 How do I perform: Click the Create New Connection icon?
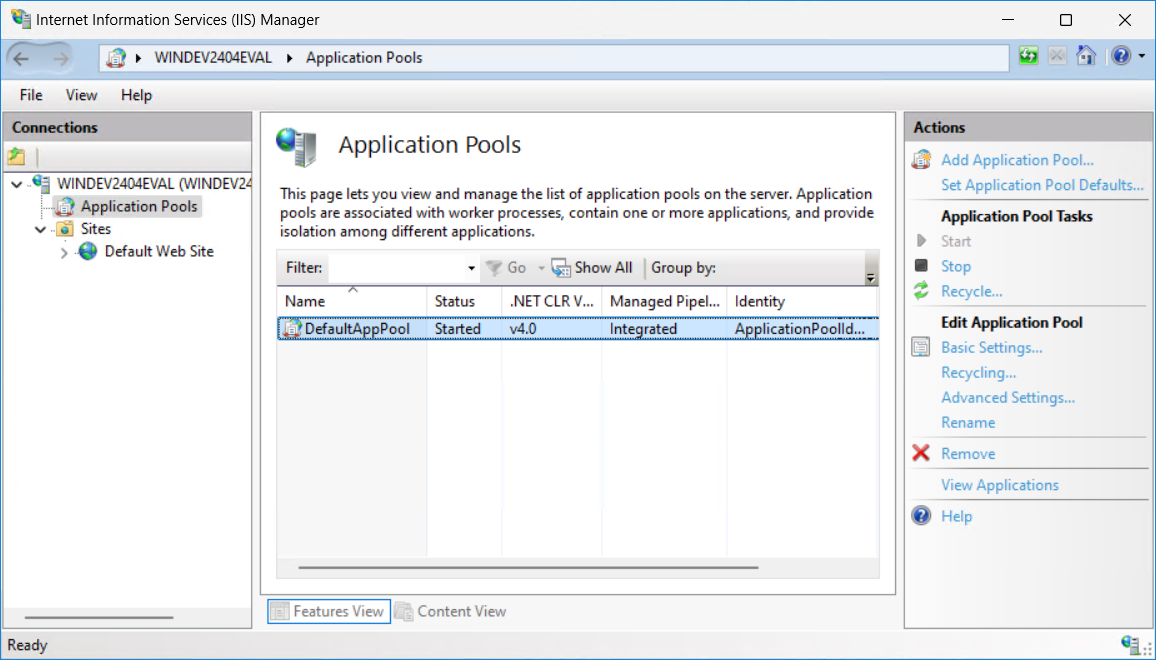tap(16, 156)
